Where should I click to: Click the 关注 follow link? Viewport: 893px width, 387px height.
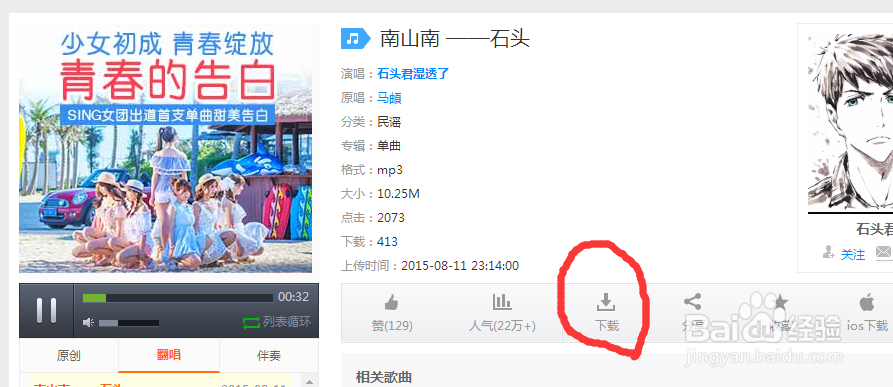(x=853, y=254)
